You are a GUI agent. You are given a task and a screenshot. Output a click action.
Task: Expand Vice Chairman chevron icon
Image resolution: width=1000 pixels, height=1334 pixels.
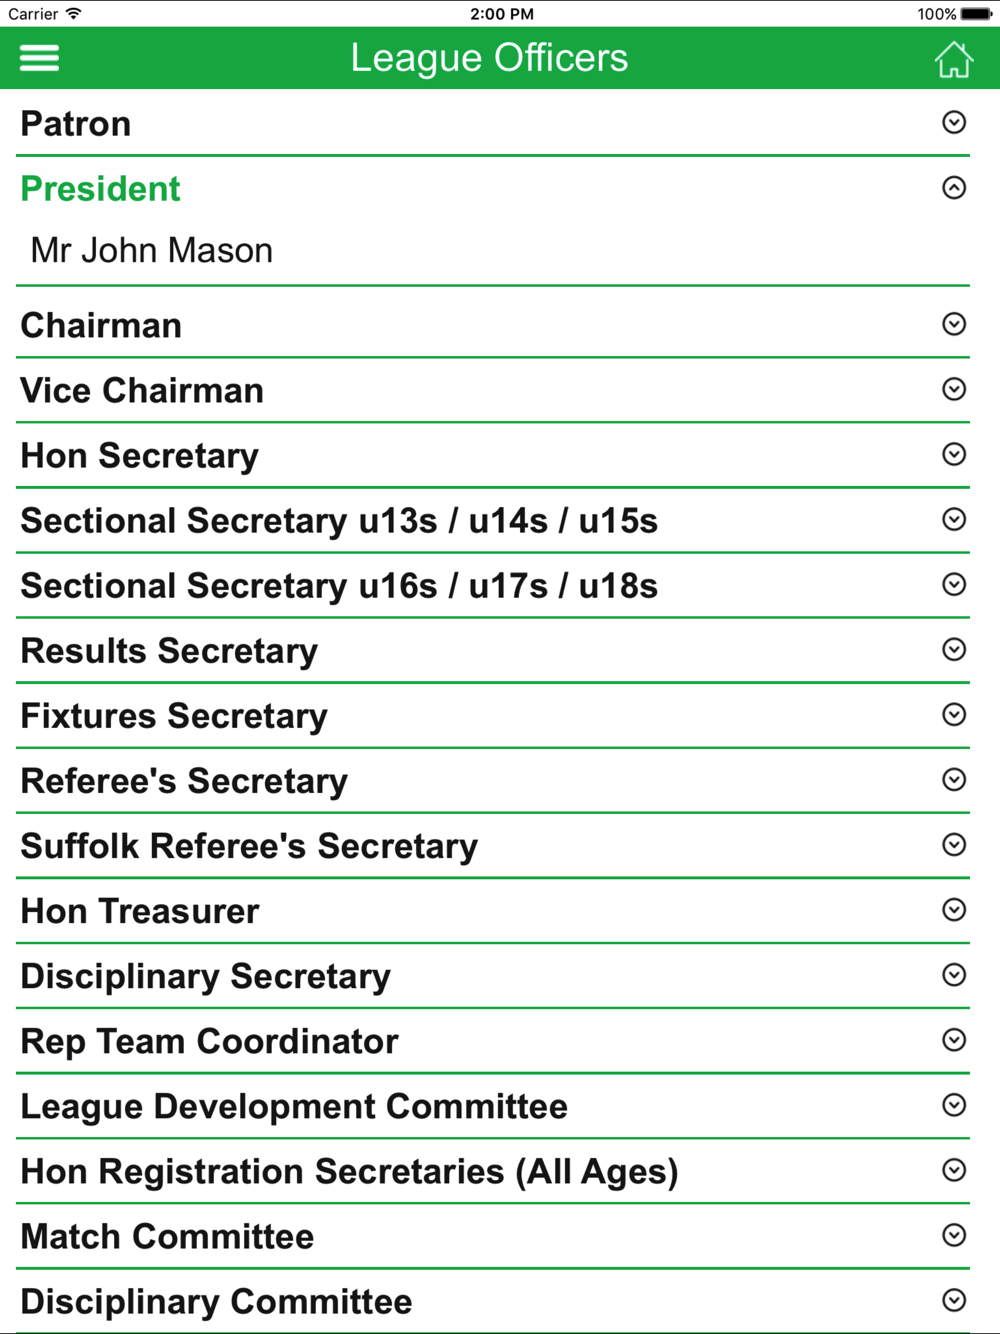coord(954,389)
